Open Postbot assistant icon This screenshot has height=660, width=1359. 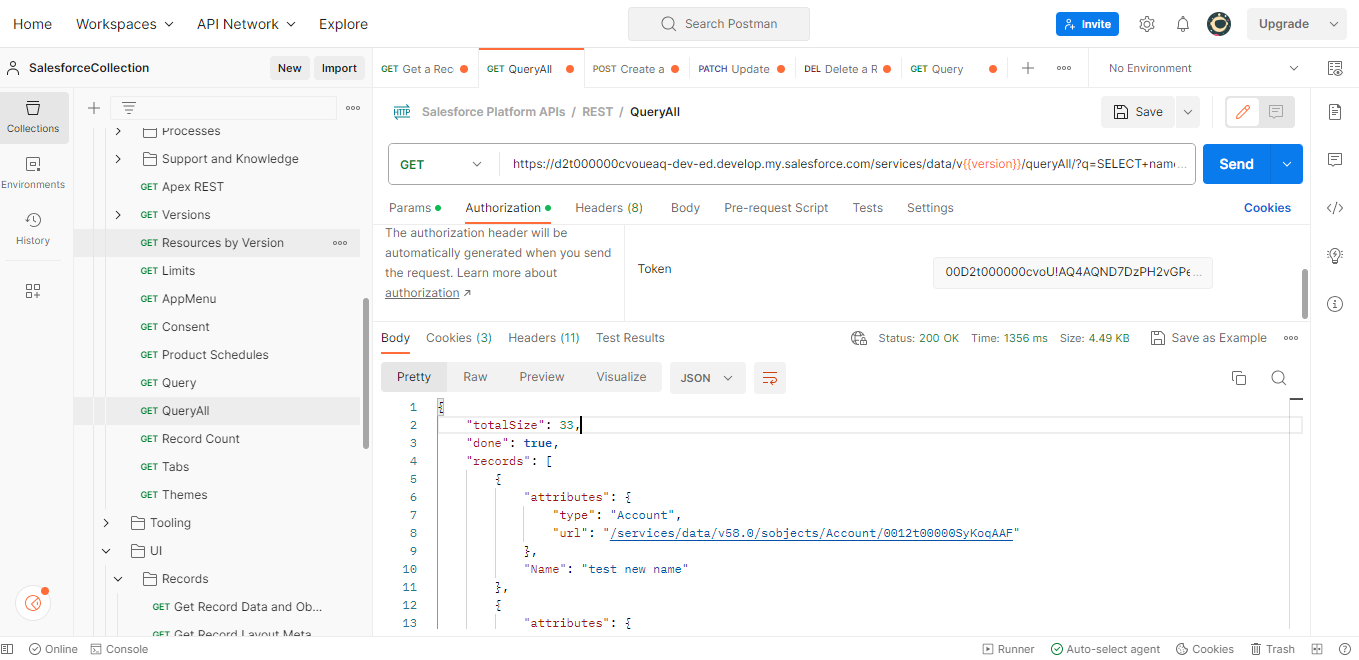33,603
